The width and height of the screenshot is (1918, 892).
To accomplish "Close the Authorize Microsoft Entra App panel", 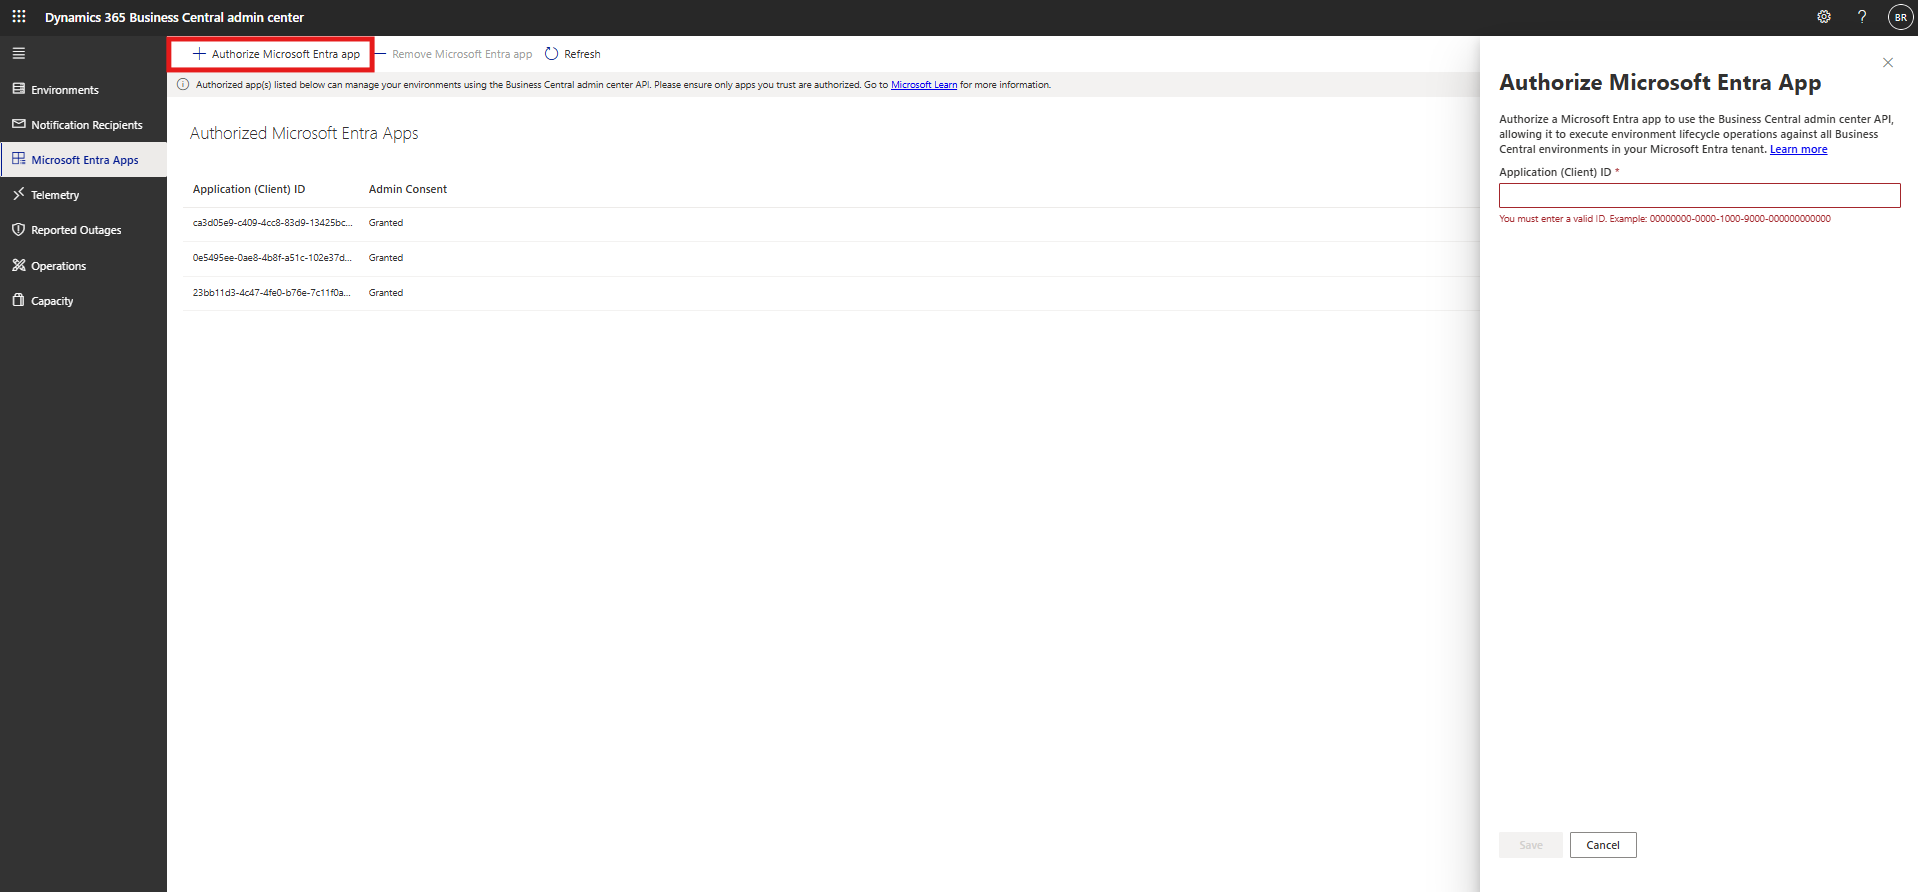I will pos(1888,63).
